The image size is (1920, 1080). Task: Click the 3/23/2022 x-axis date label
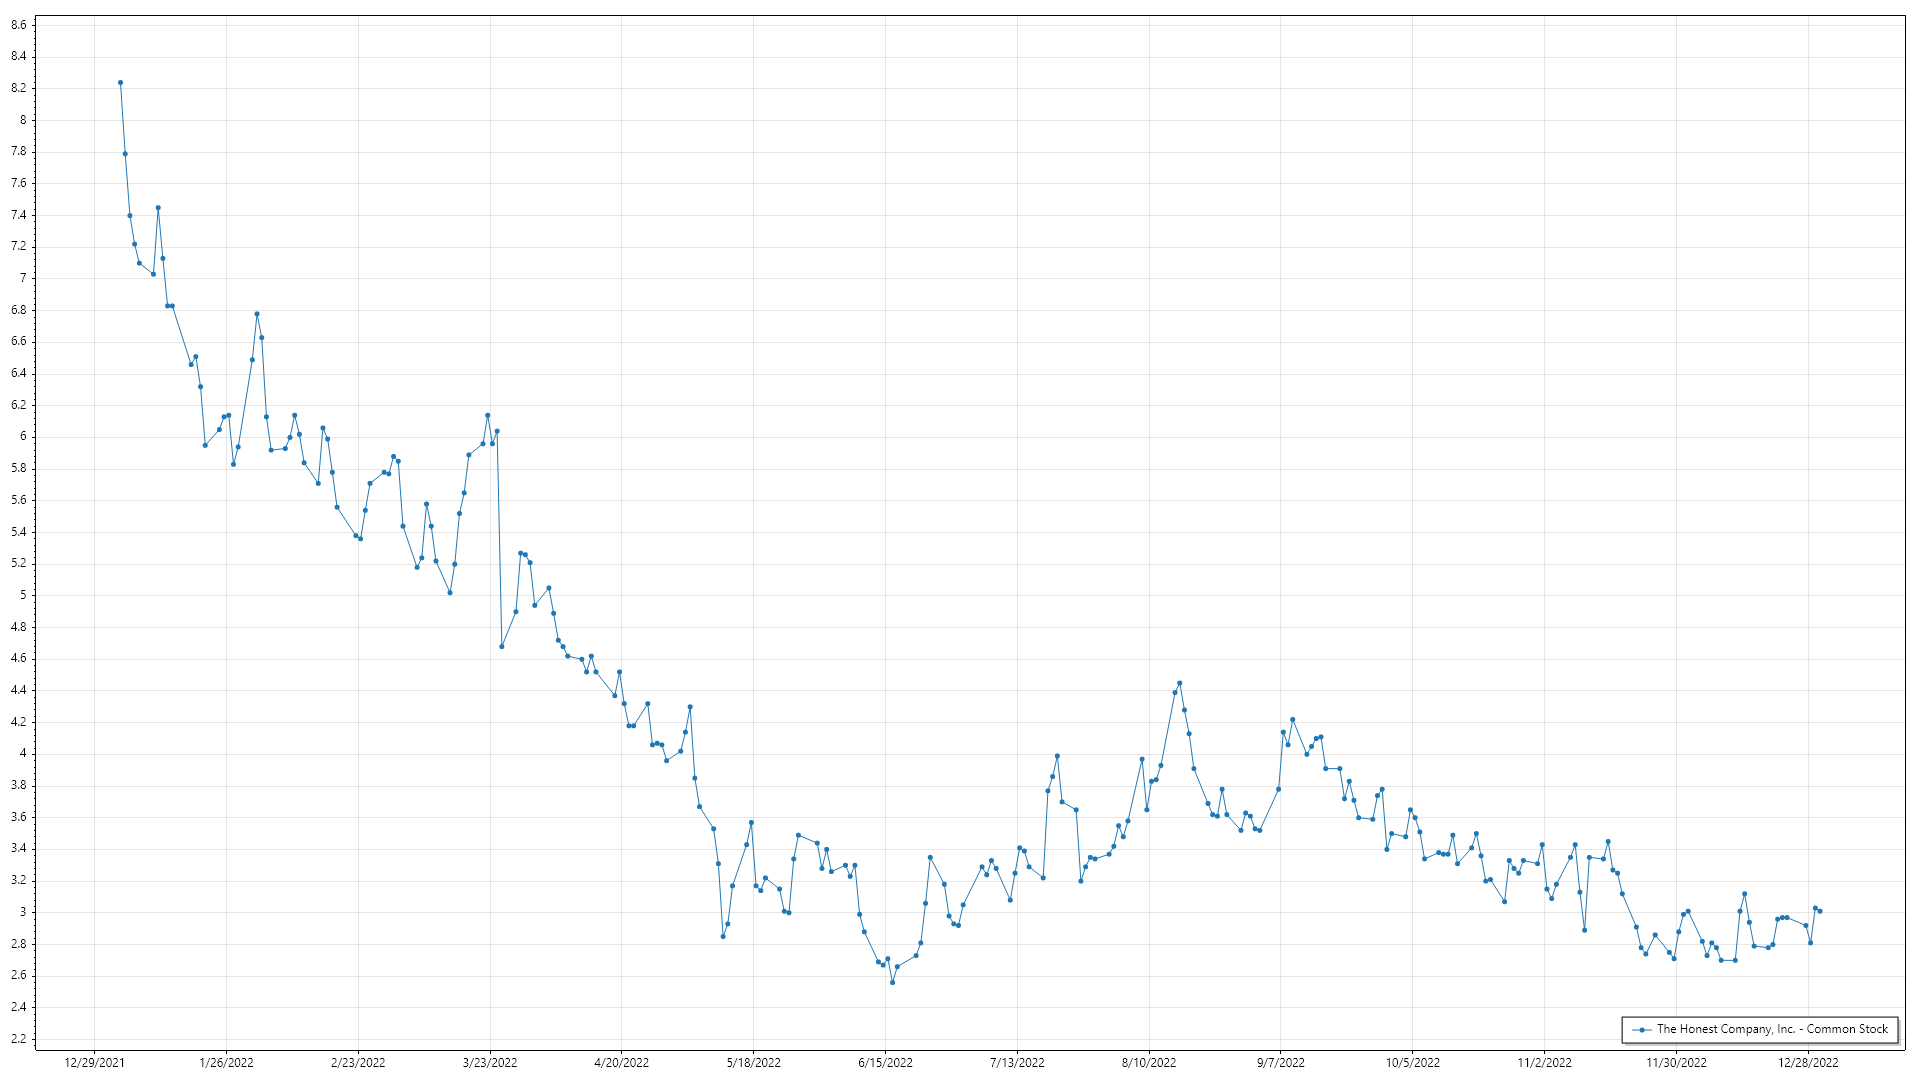point(490,1062)
